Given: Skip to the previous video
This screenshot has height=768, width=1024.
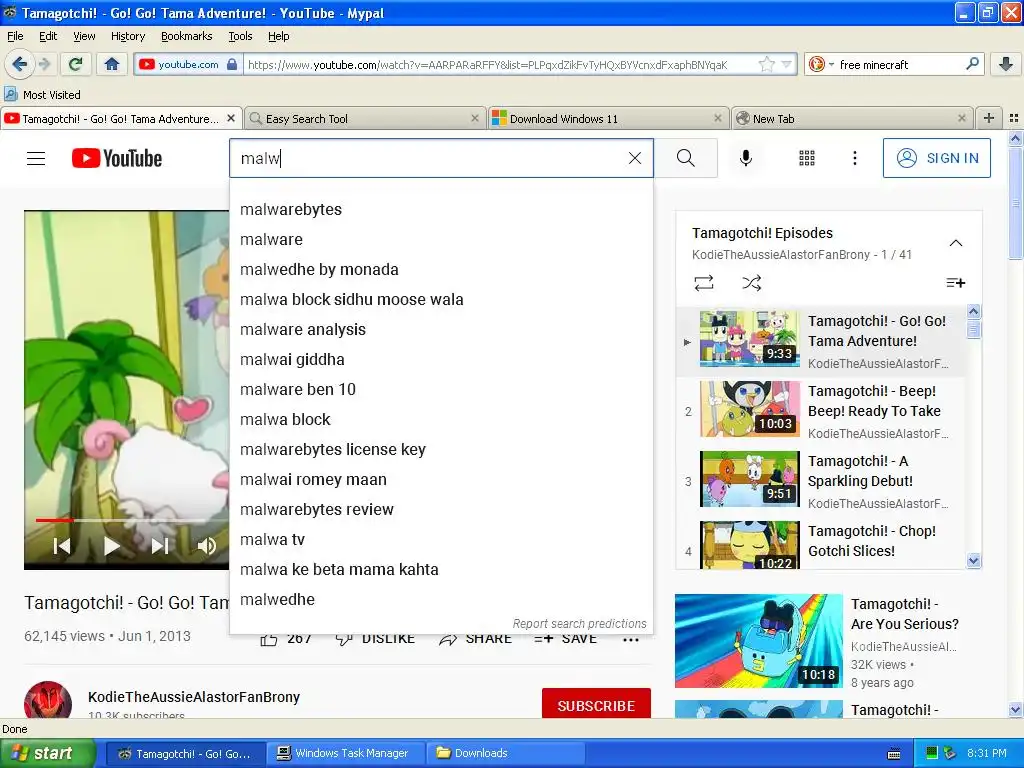Looking at the screenshot, I should click(61, 546).
